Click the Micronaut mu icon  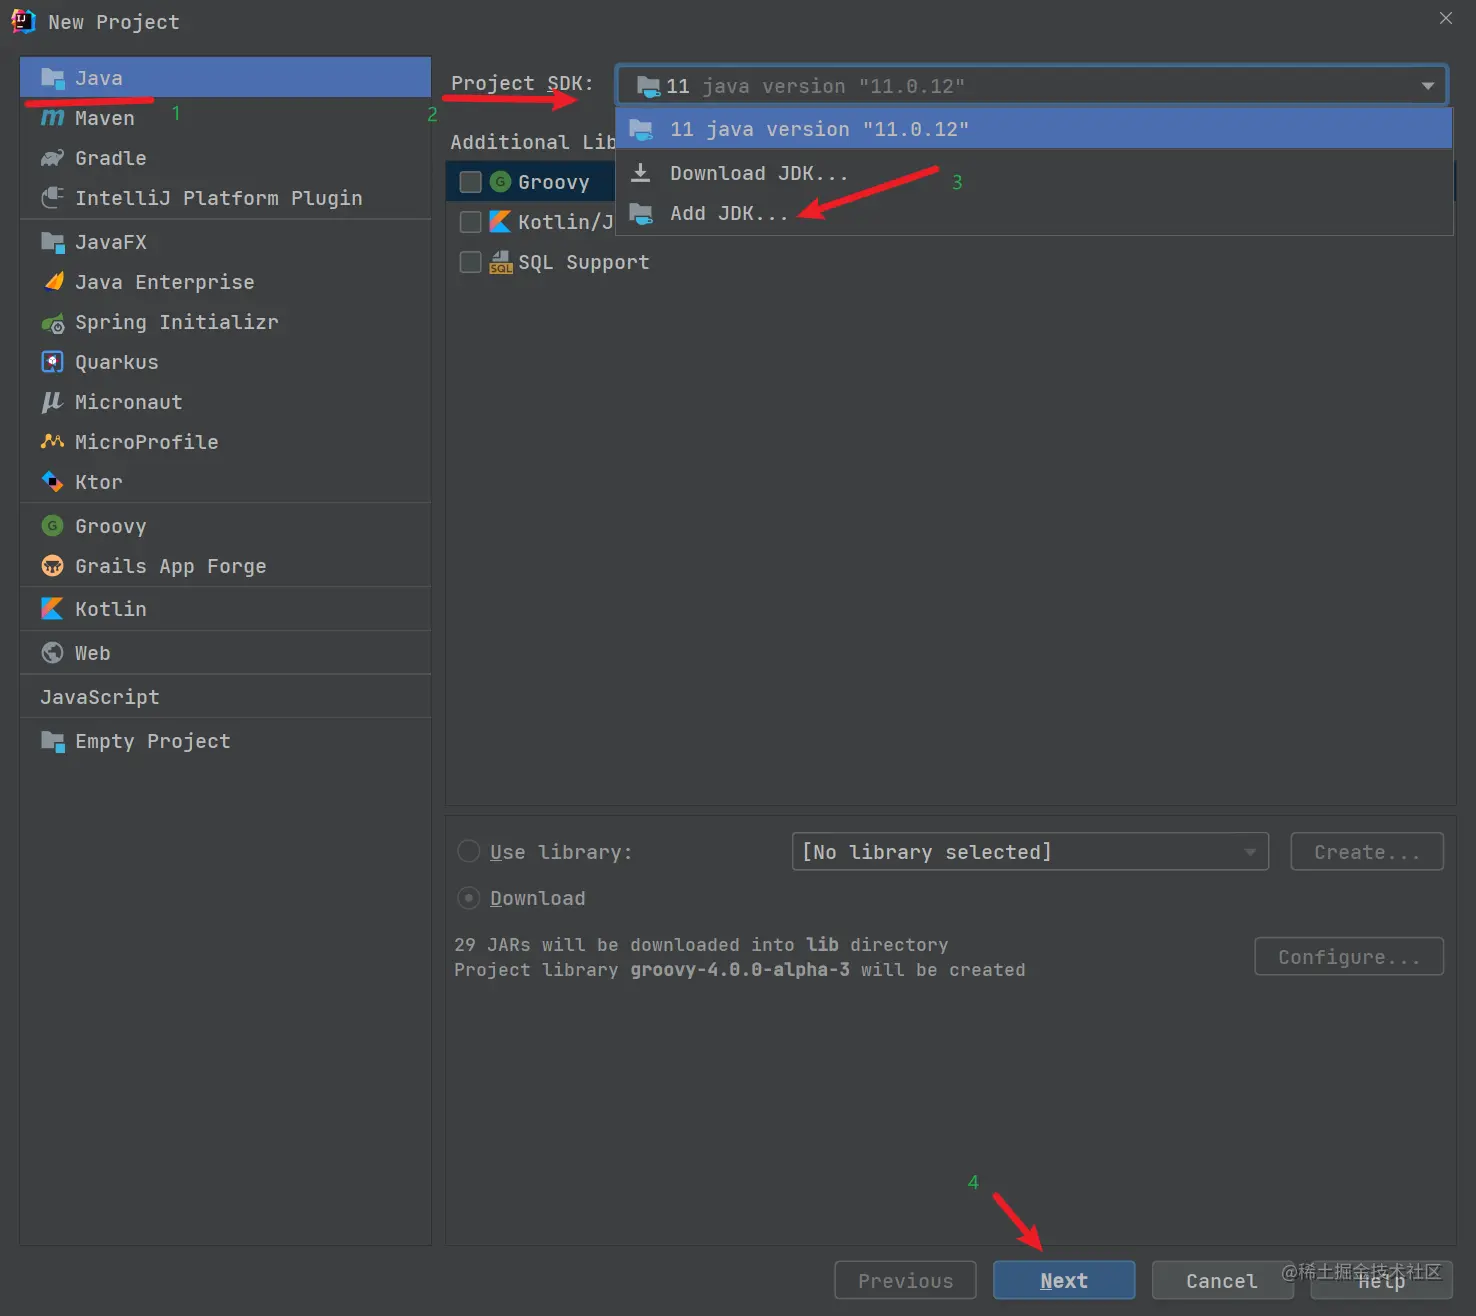coord(52,402)
